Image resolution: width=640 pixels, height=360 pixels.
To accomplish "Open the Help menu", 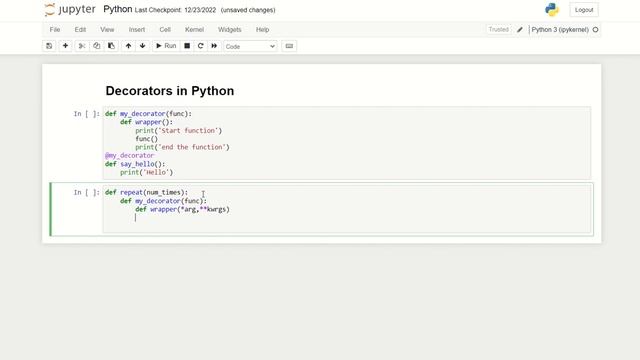I will point(262,30).
